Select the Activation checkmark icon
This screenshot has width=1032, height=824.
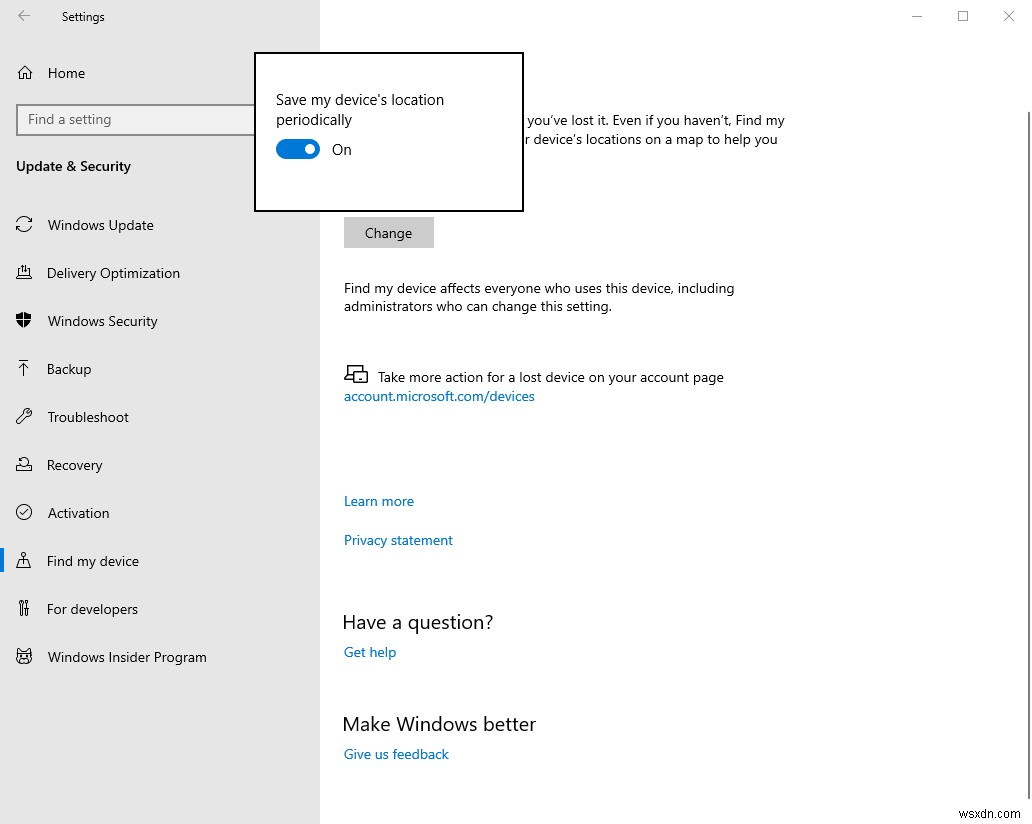click(24, 513)
